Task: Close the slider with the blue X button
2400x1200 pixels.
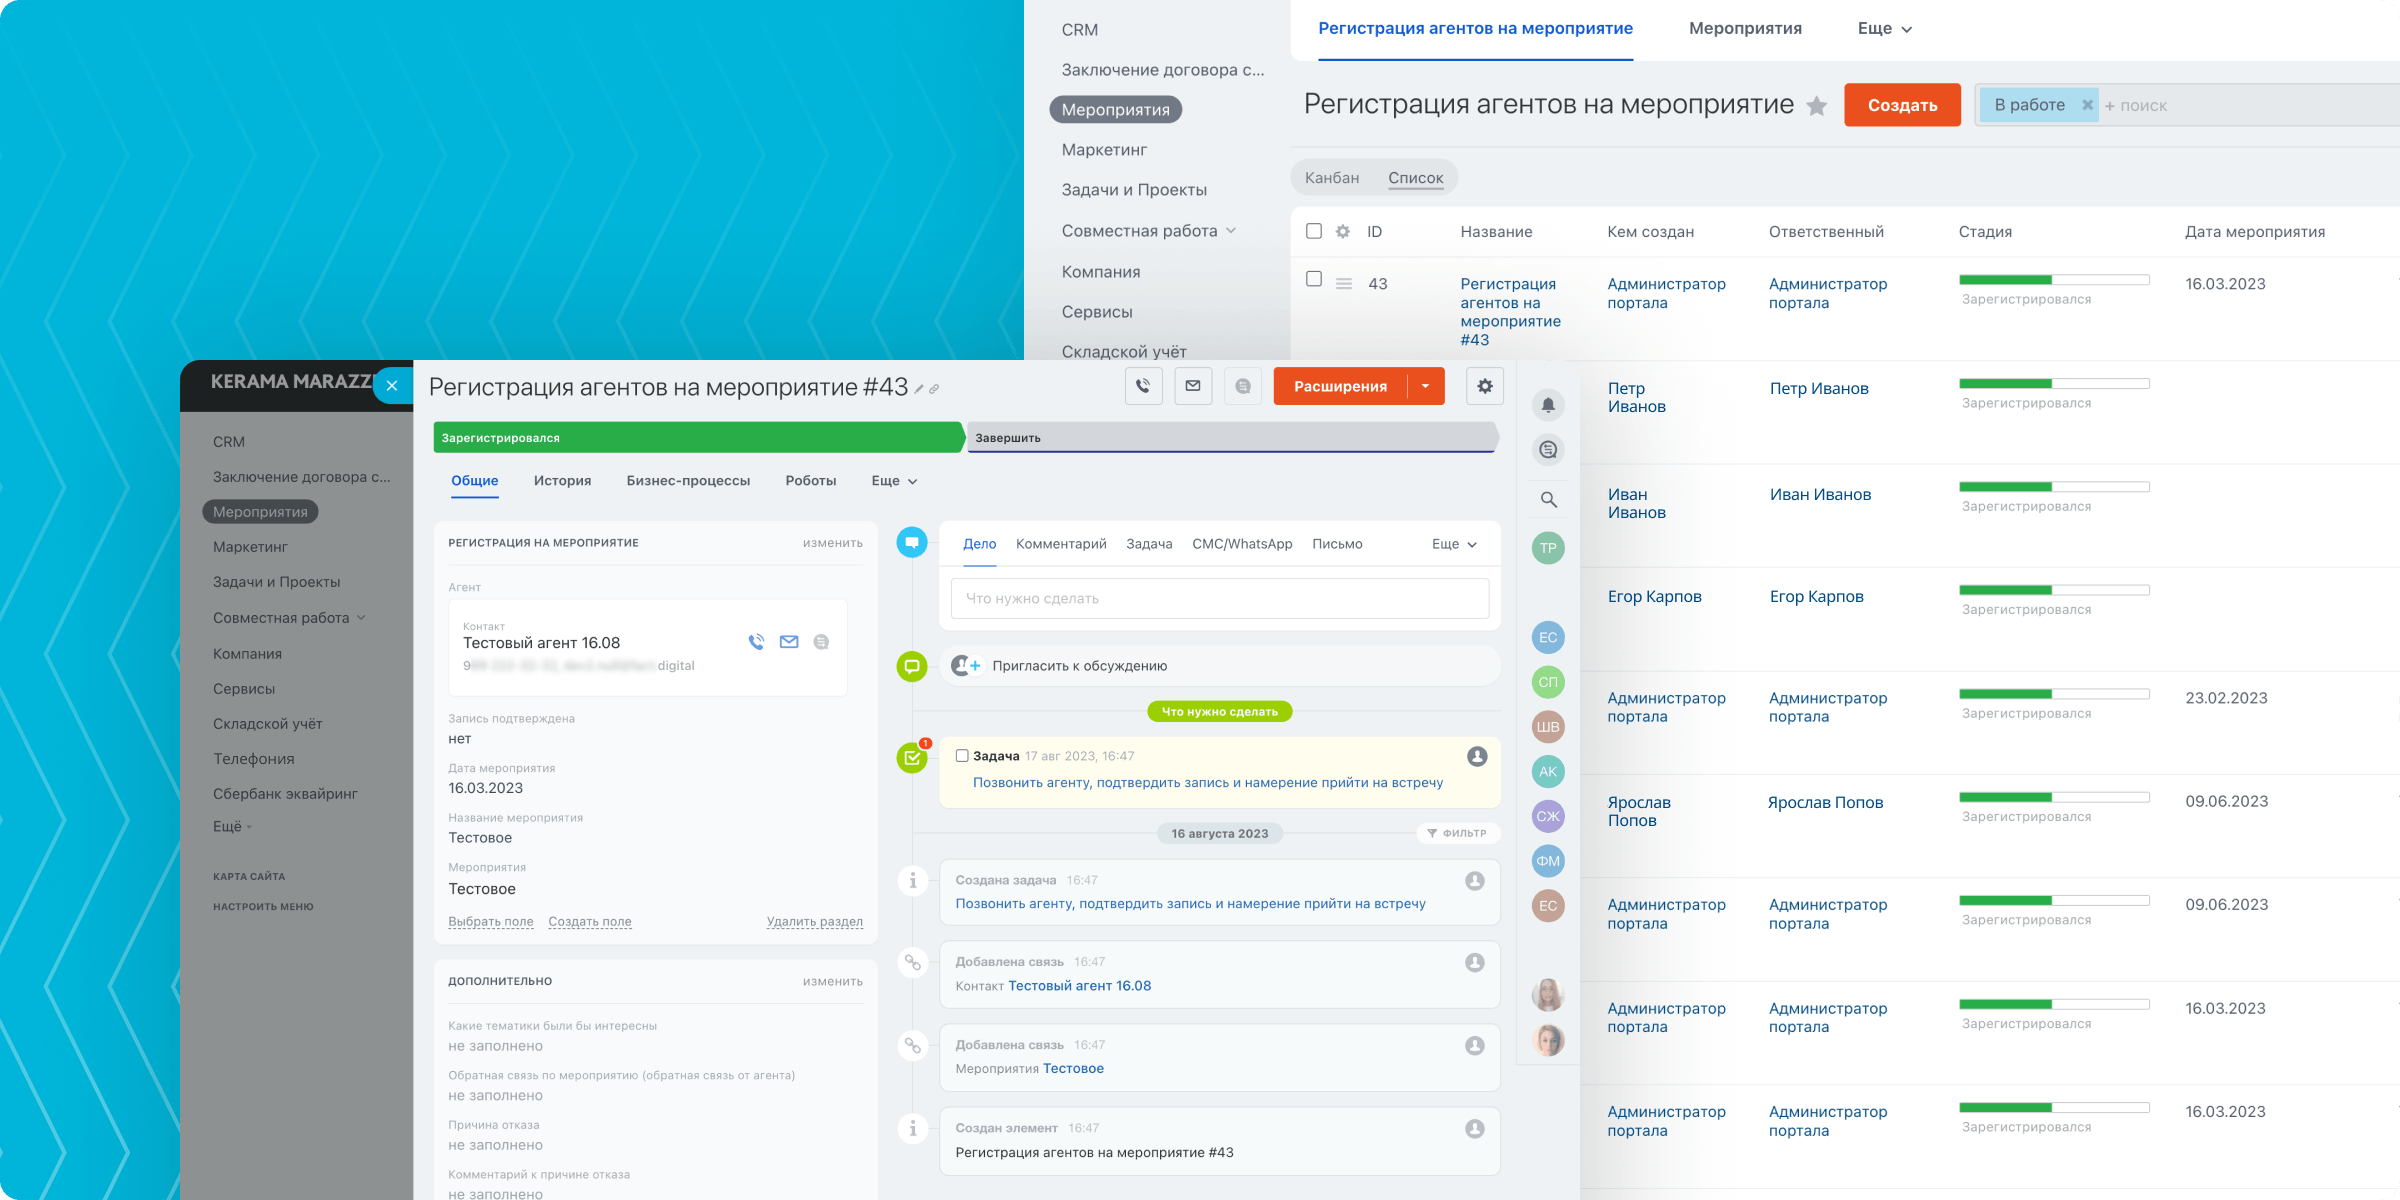Action: point(392,385)
